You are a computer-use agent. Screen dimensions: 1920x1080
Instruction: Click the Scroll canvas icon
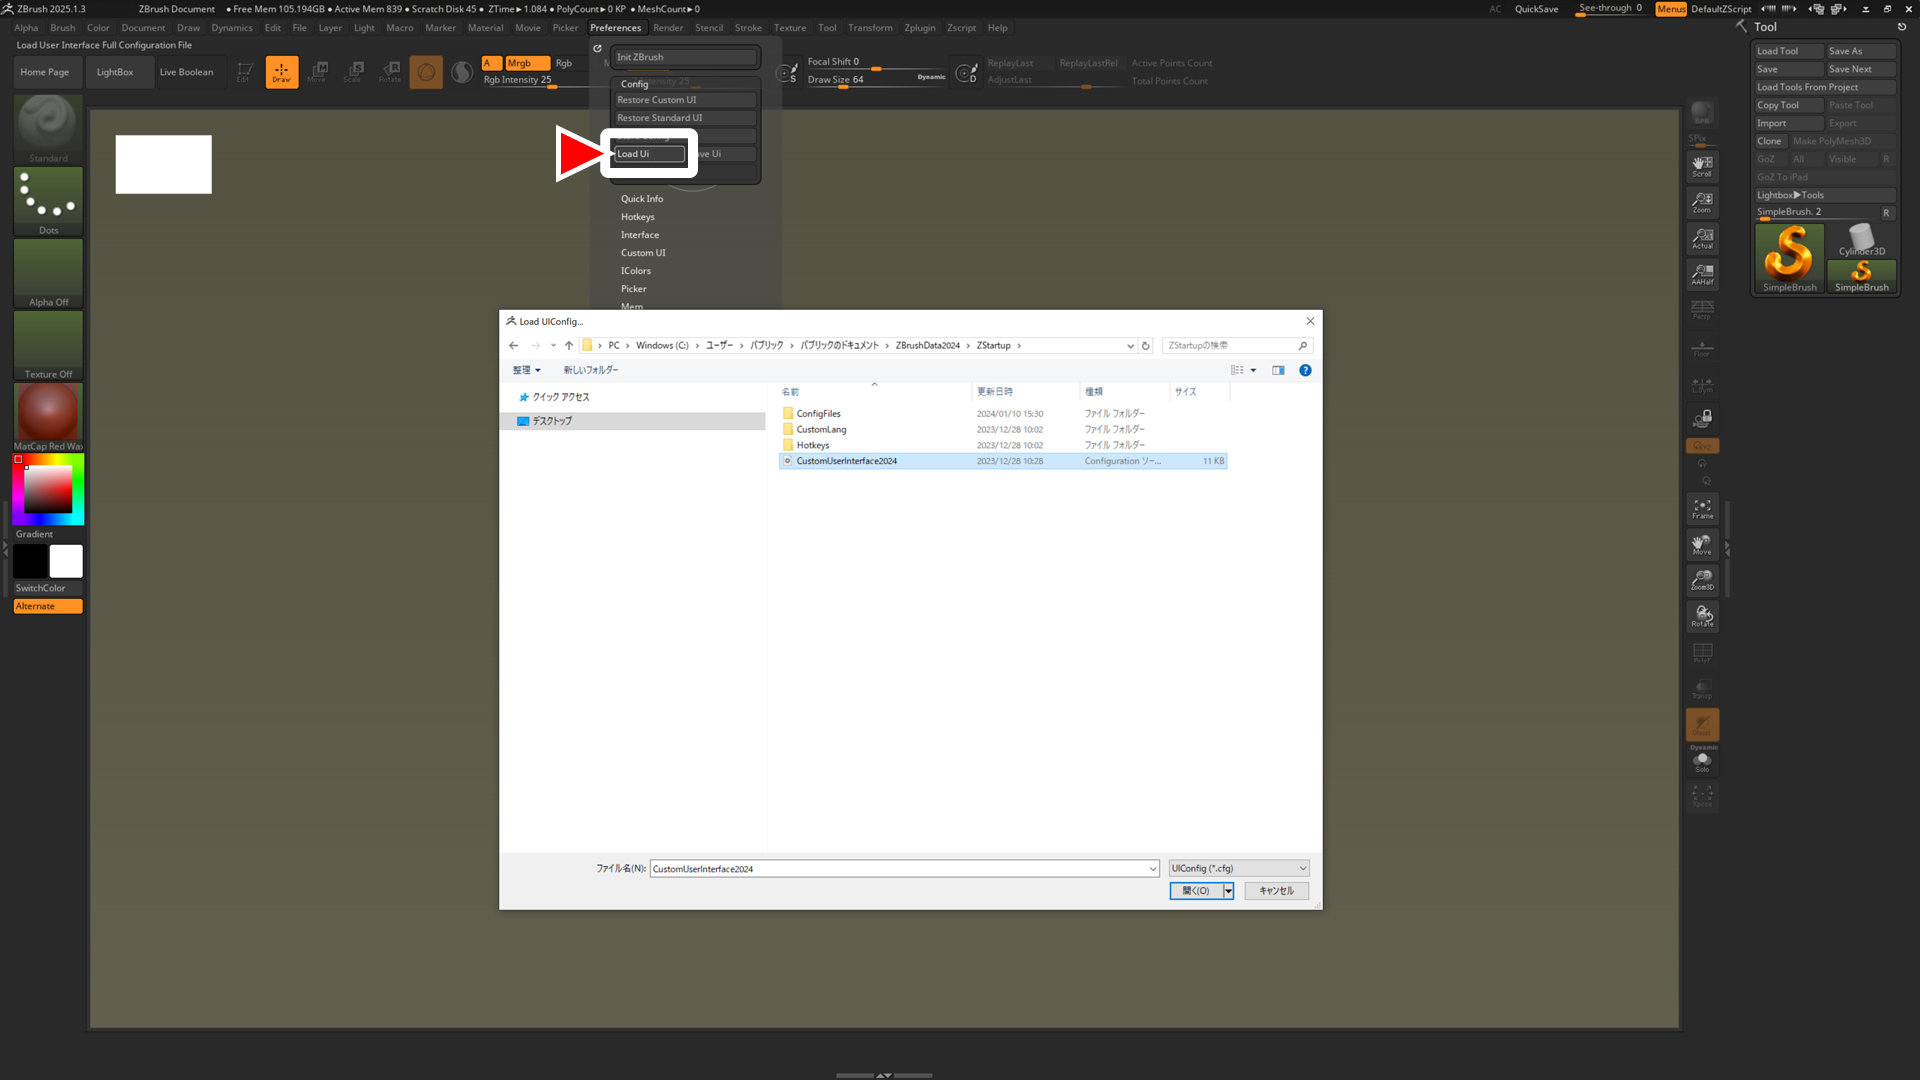[x=1702, y=165]
